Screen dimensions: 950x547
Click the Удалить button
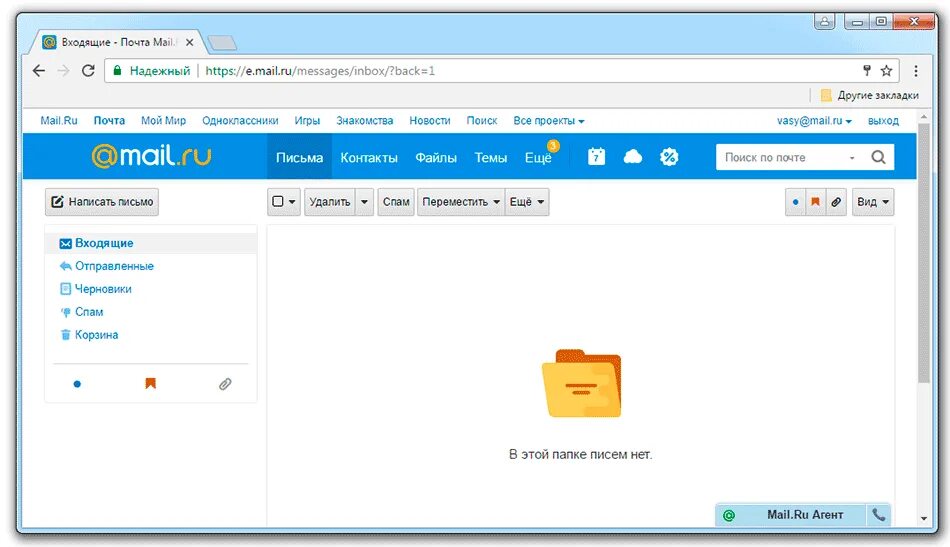(330, 202)
